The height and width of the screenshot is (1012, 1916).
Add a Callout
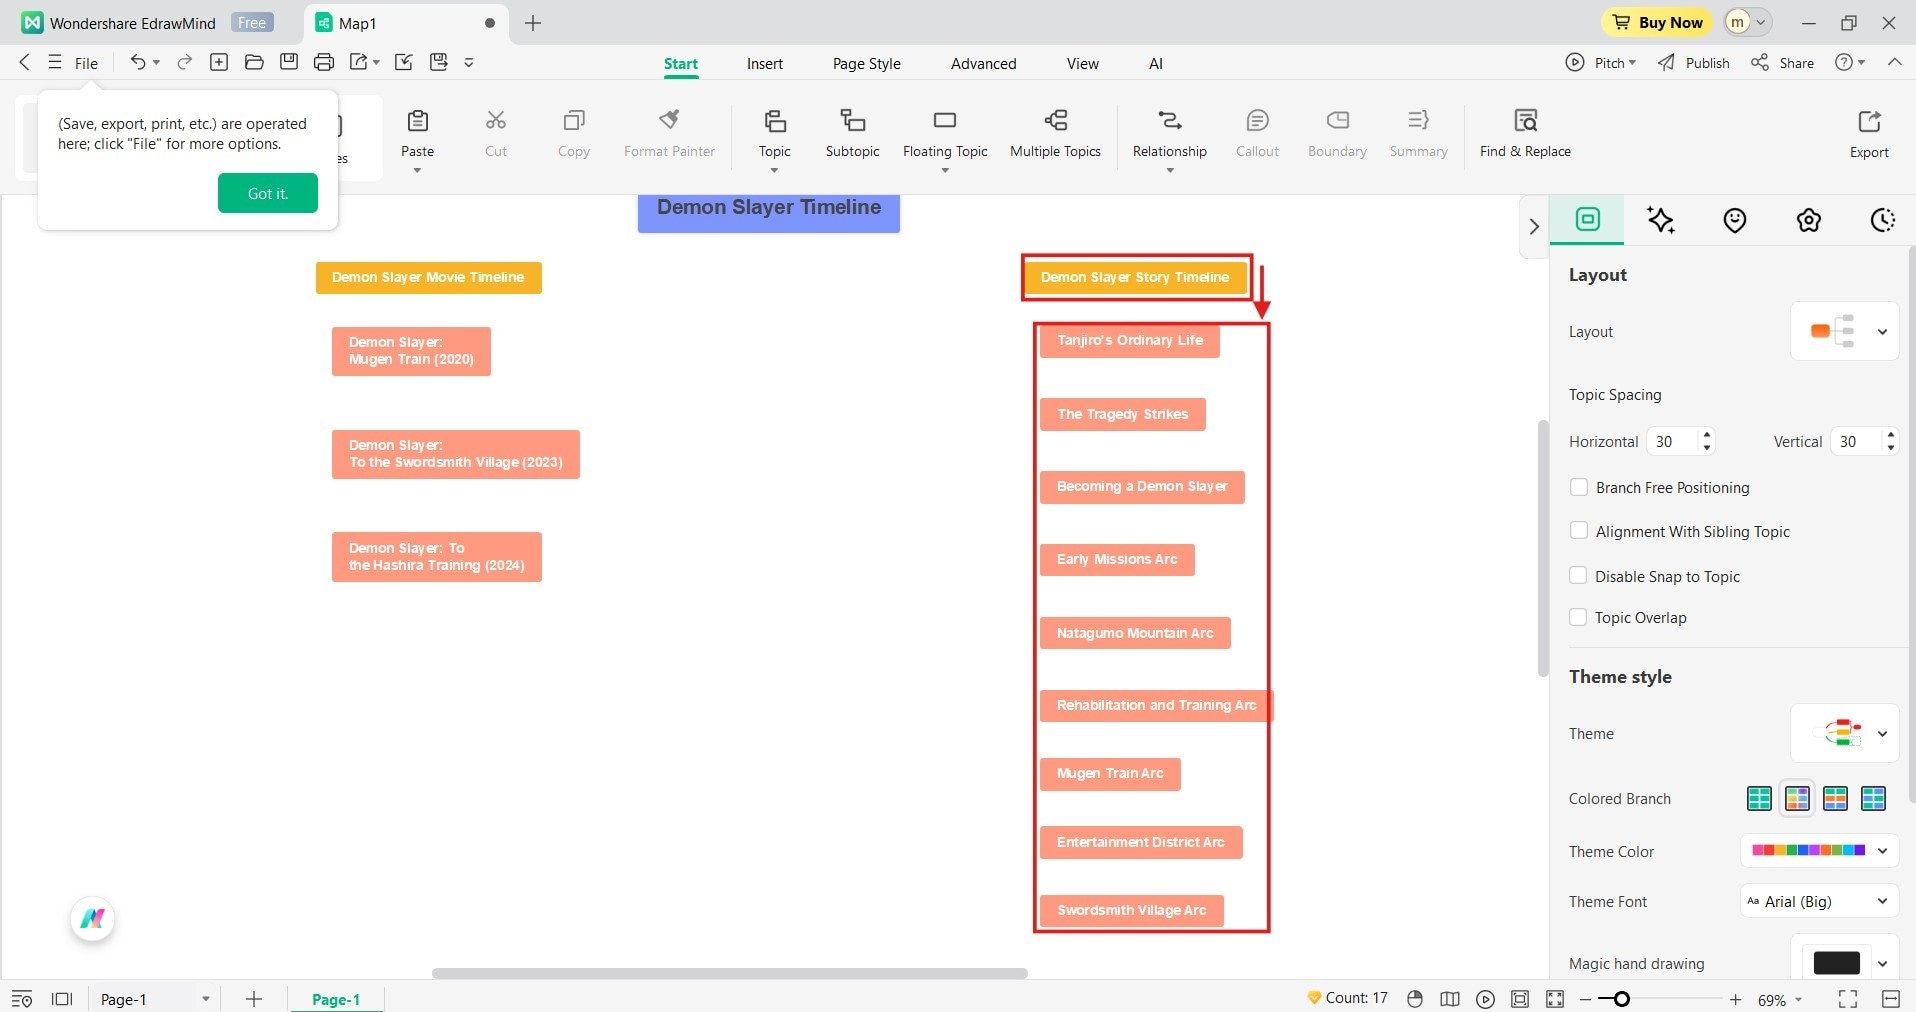[1257, 133]
